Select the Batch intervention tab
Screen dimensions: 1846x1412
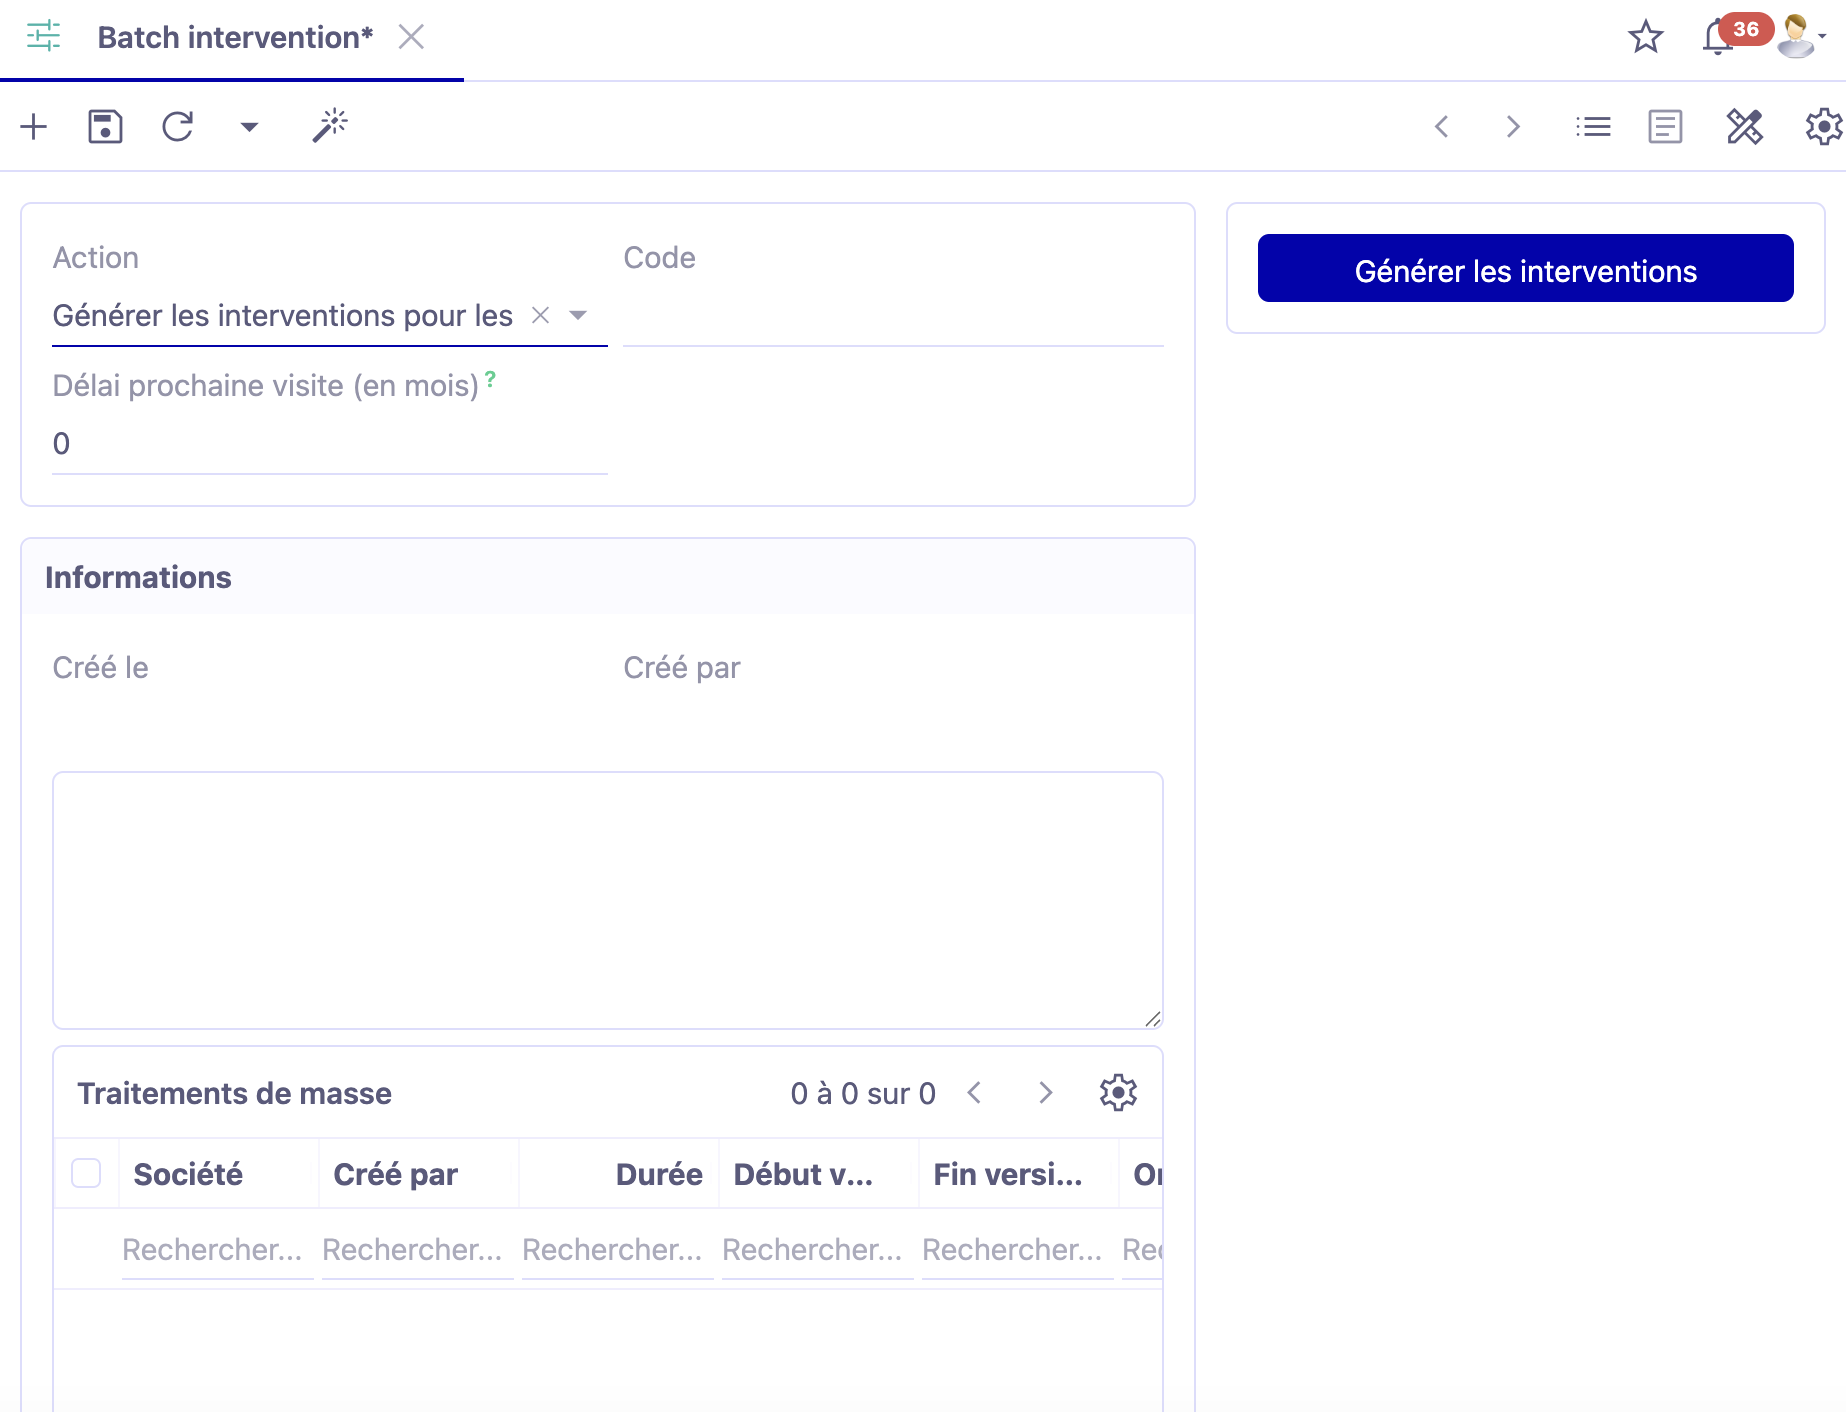[235, 38]
